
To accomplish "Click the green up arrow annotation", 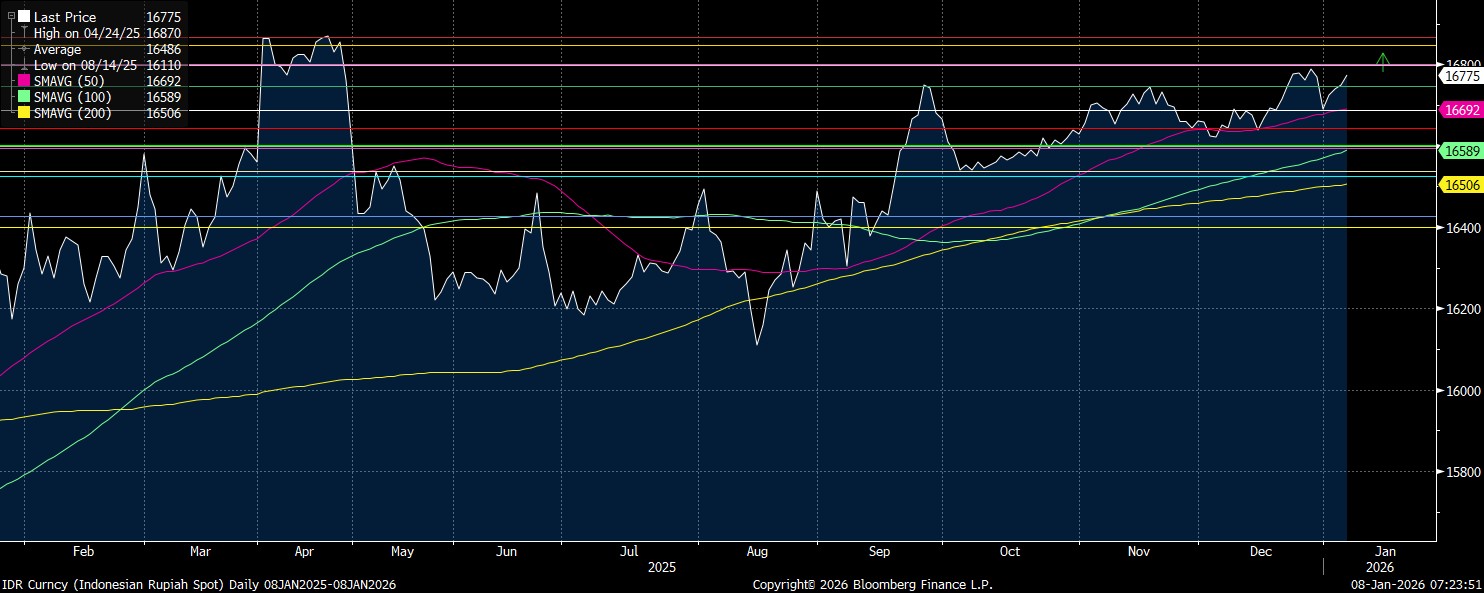I will (1382, 62).
